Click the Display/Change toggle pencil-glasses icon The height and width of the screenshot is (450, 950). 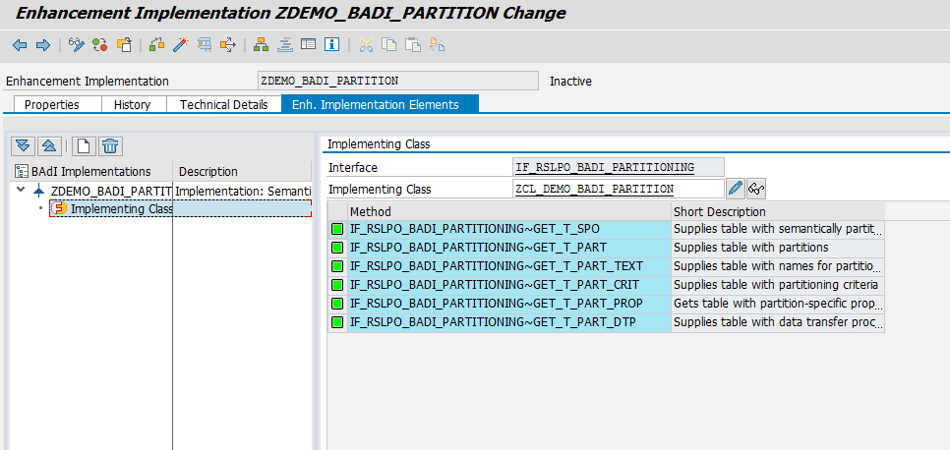tap(76, 45)
